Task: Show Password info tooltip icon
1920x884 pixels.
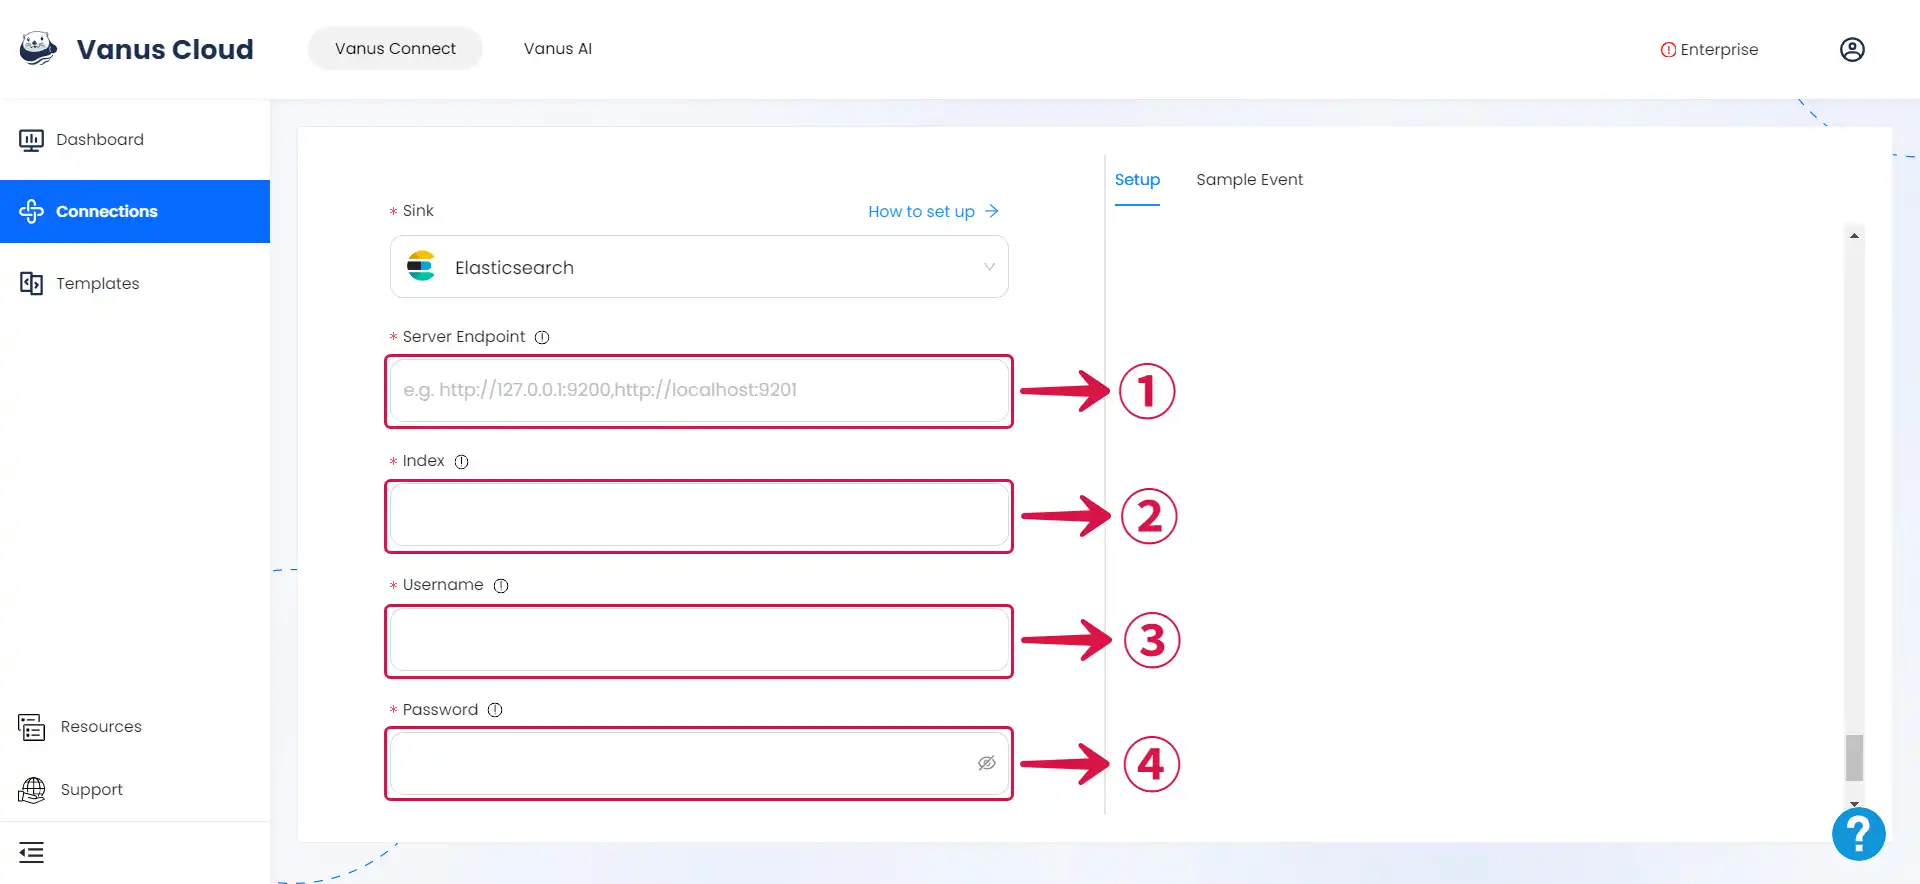Action: (495, 710)
